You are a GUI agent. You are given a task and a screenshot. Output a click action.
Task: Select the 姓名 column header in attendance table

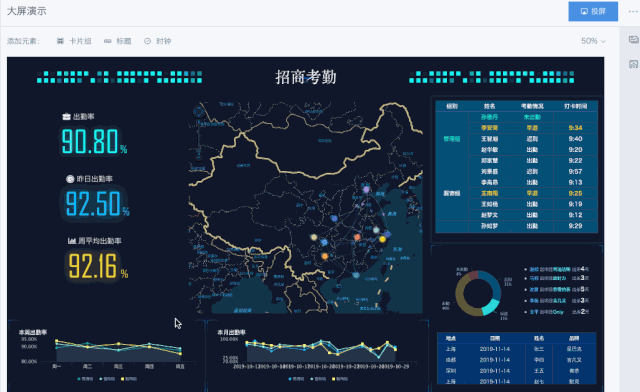489,106
